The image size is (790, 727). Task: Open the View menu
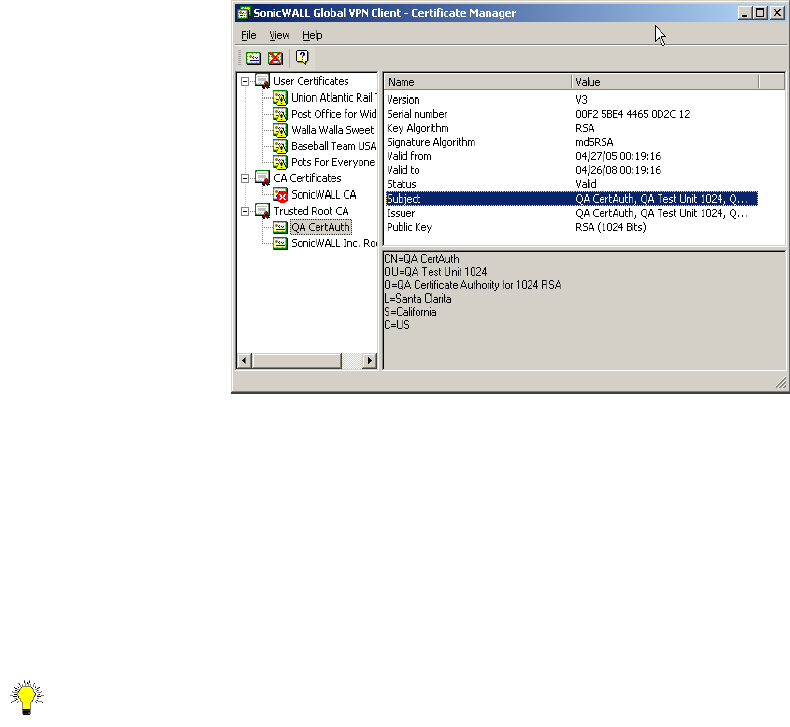click(279, 35)
